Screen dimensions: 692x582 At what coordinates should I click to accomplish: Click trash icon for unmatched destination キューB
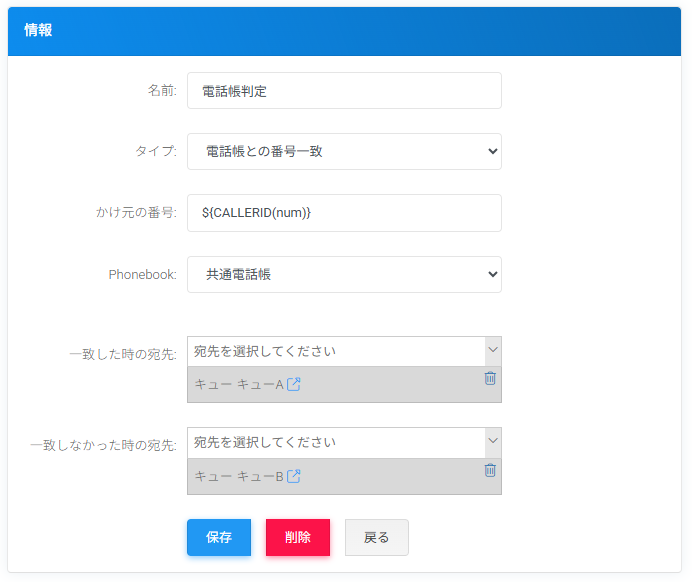click(x=490, y=470)
